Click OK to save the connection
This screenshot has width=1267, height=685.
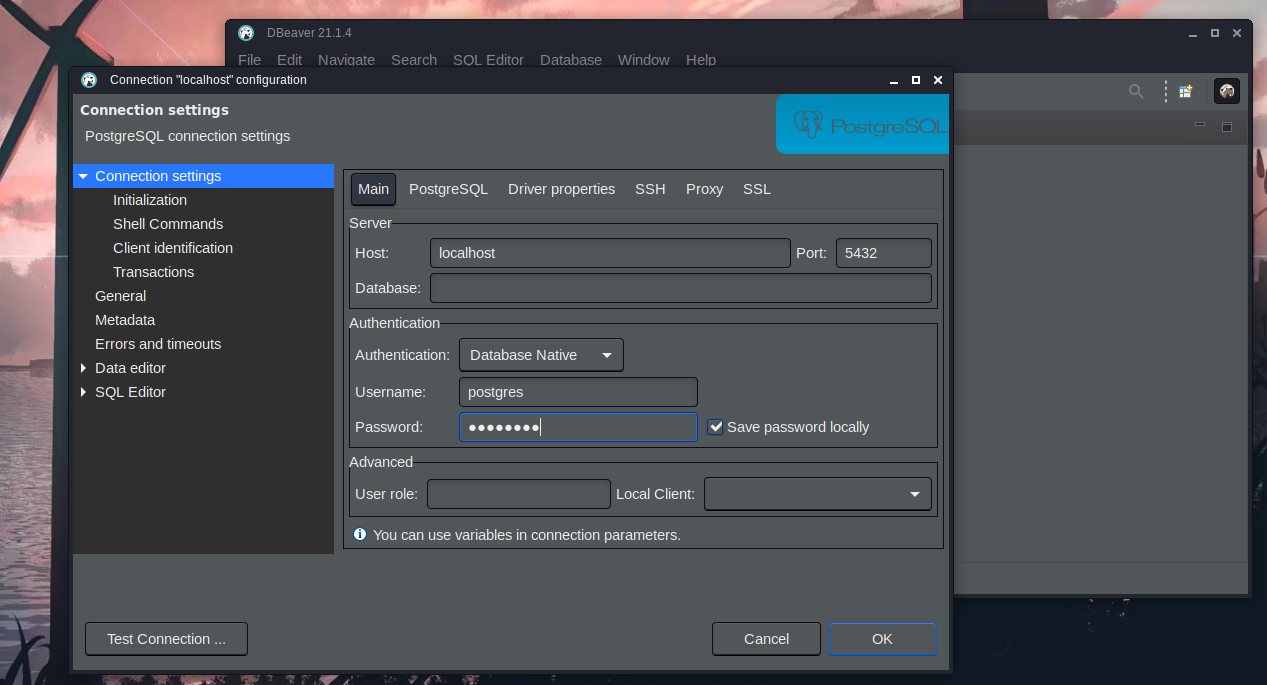coord(881,638)
